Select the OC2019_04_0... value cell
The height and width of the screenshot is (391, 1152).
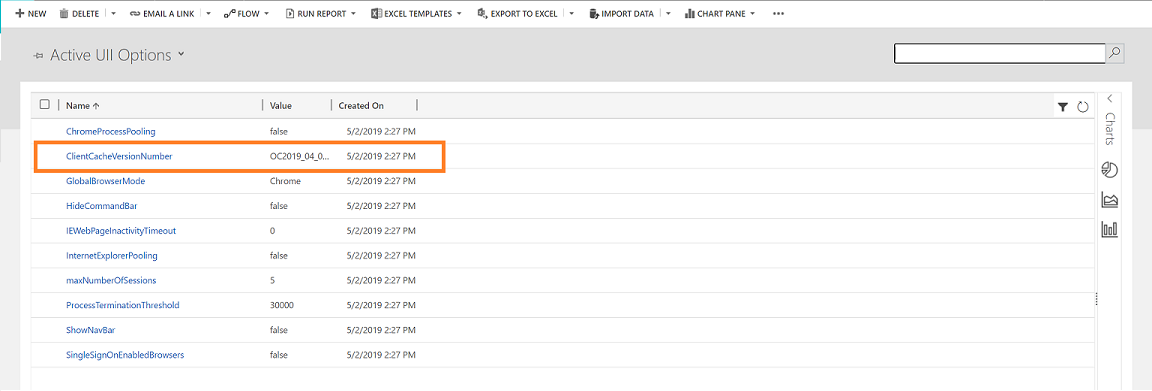(300, 156)
